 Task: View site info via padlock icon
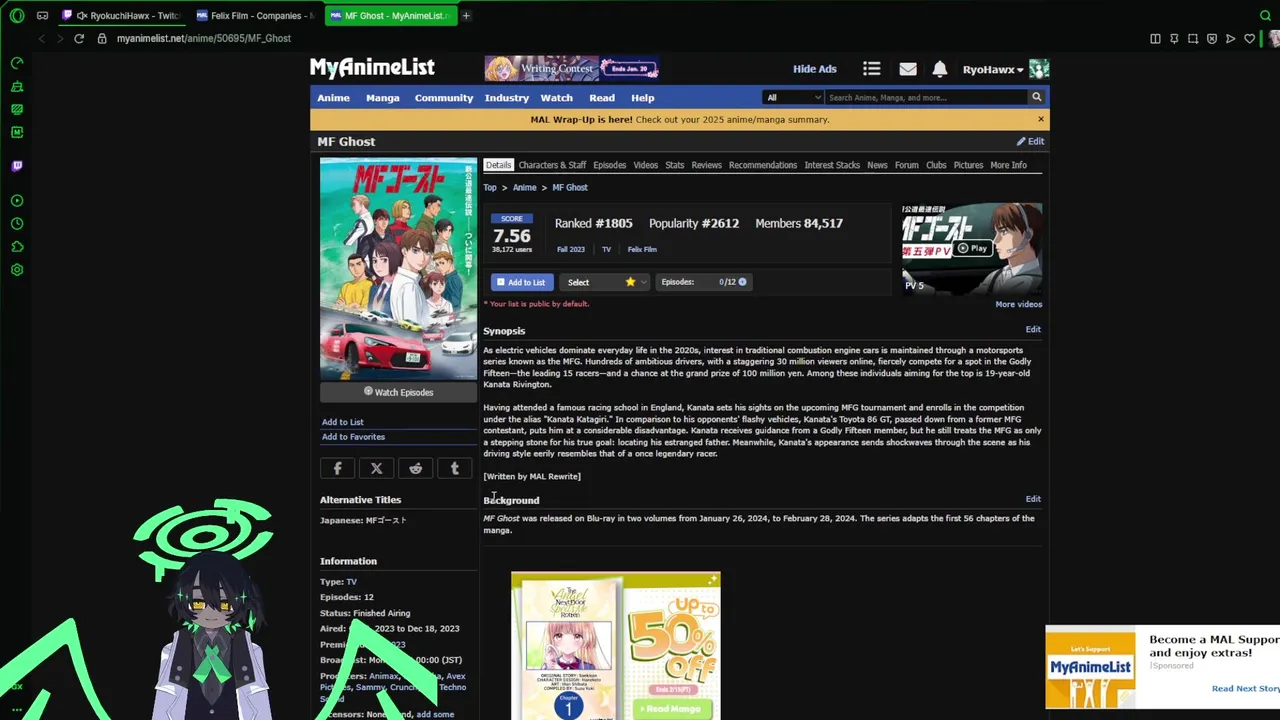[102, 38]
